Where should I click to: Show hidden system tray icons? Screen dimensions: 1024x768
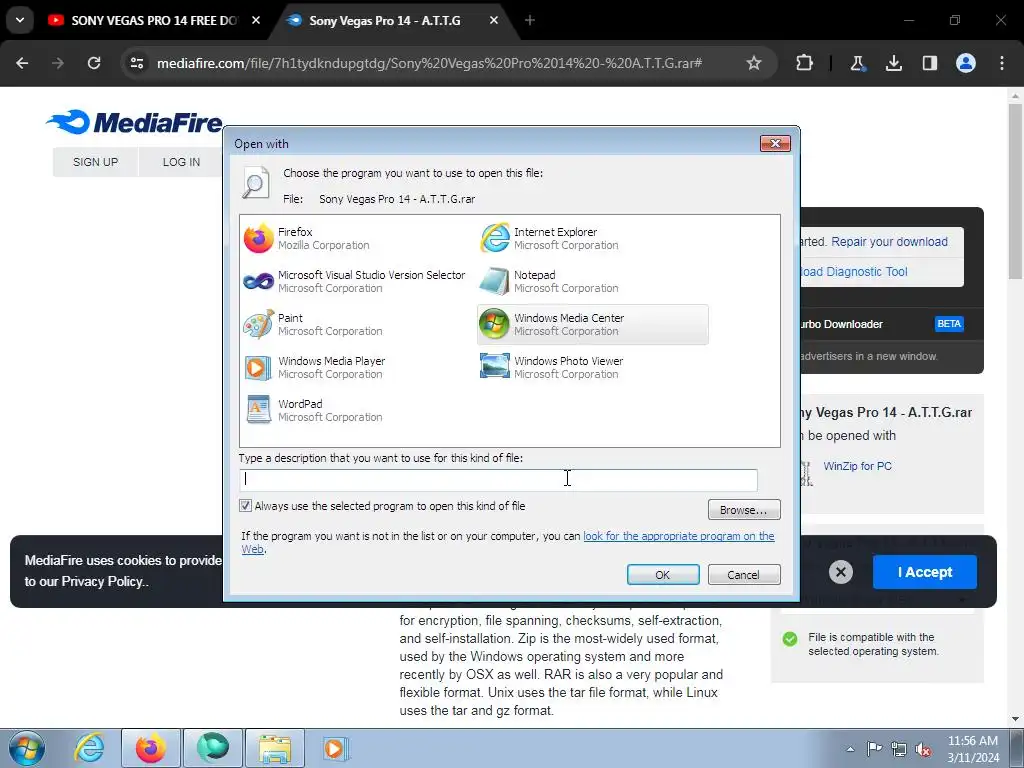(x=850, y=749)
